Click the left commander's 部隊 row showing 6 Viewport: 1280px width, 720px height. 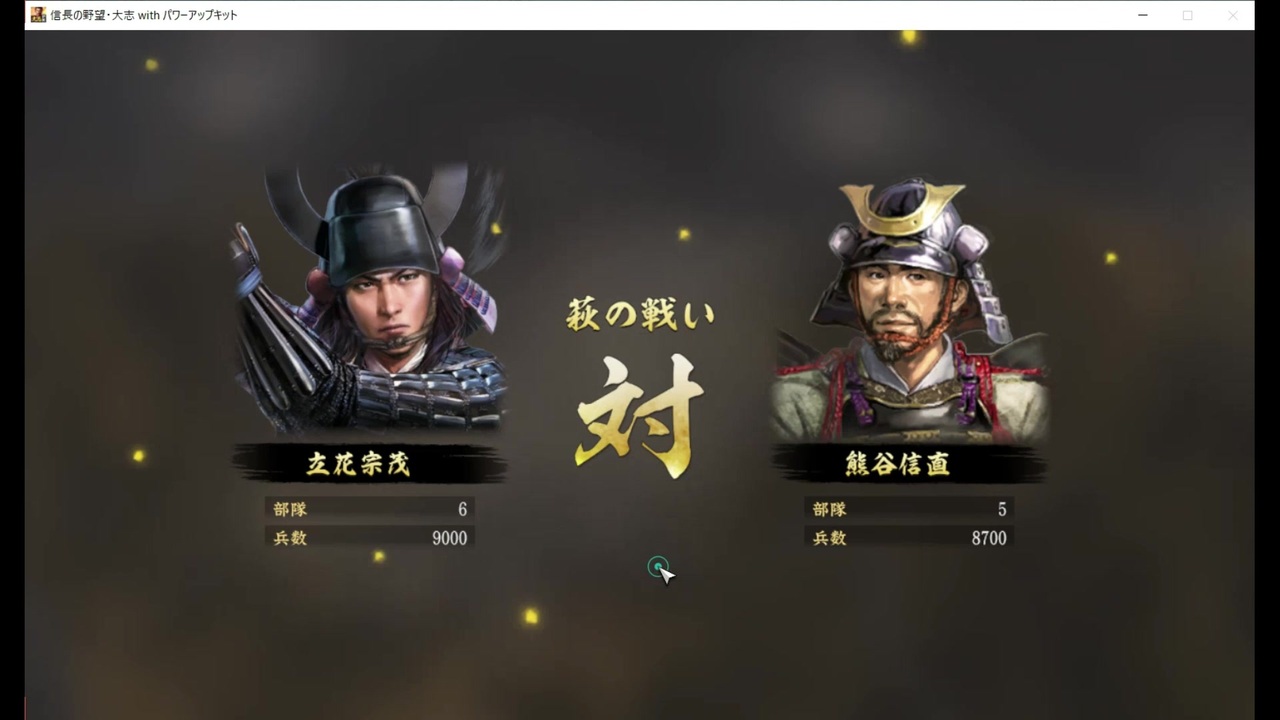(x=369, y=509)
